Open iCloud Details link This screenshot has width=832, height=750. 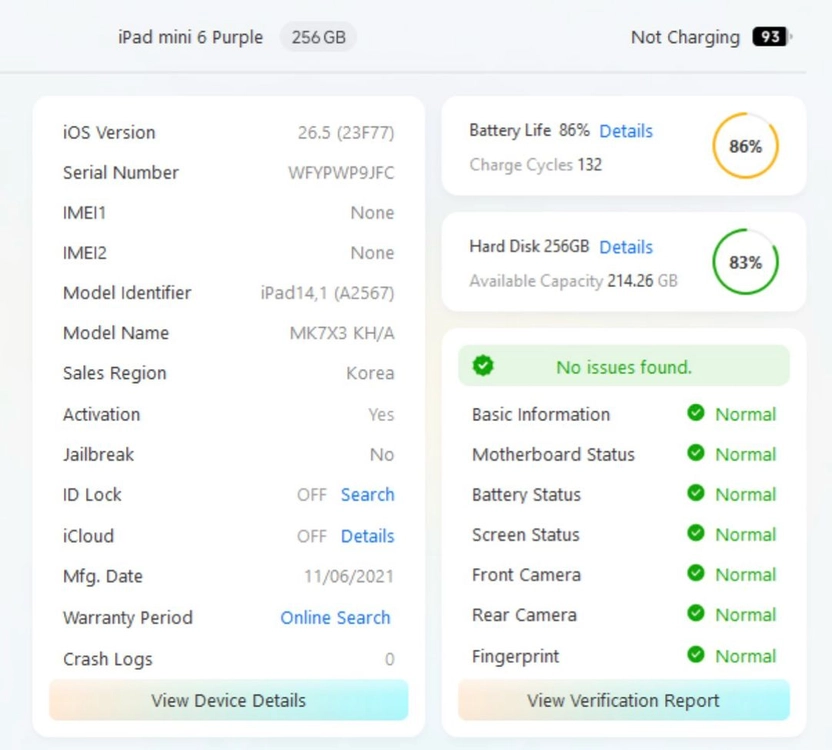tap(367, 536)
